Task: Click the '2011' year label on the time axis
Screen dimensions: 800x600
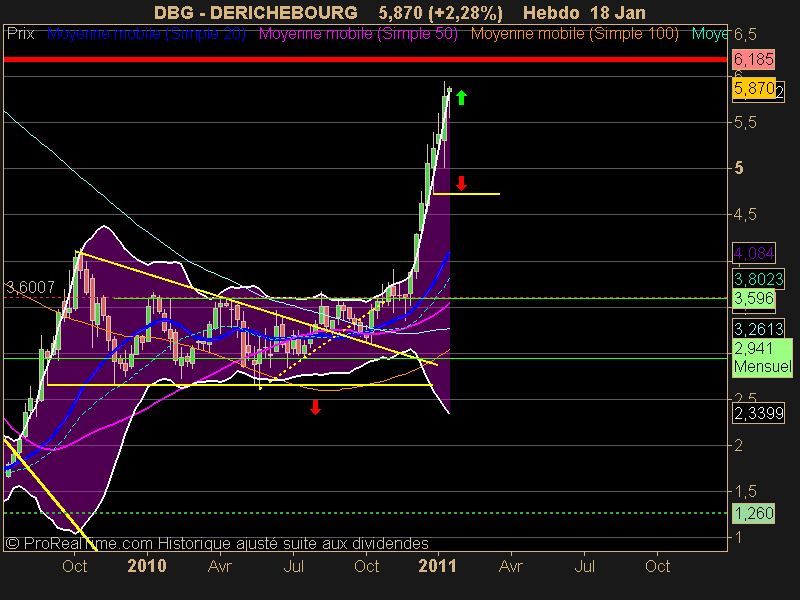Action: (437, 566)
